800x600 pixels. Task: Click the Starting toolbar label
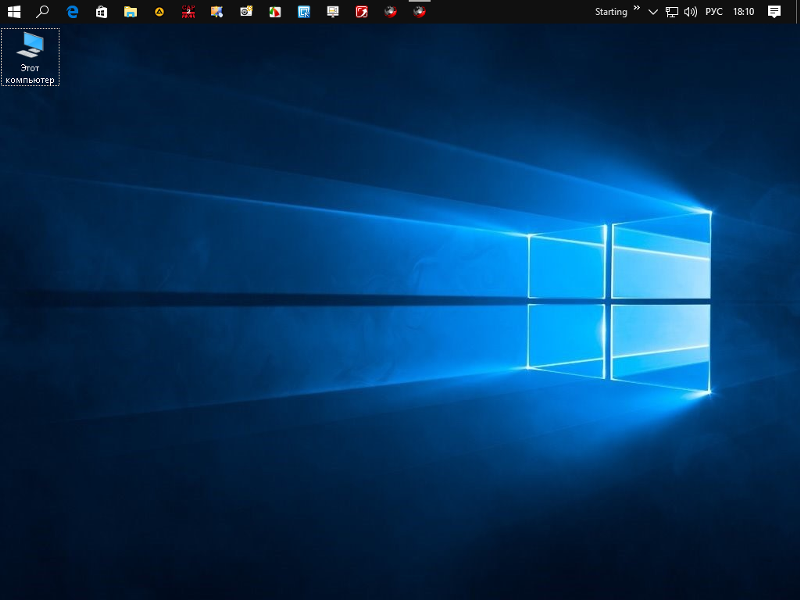click(x=611, y=12)
